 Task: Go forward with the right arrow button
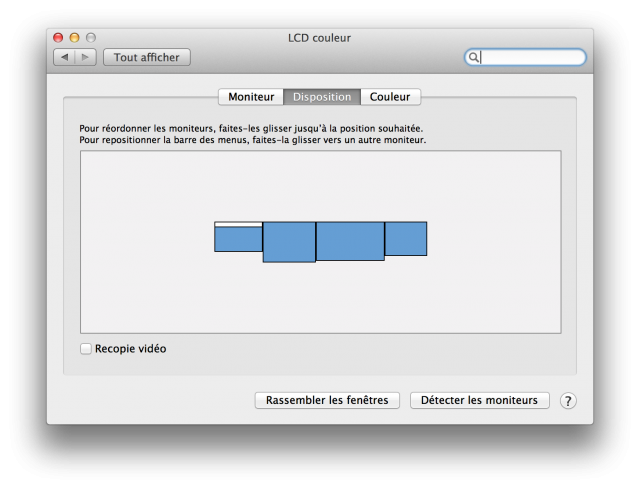(x=85, y=57)
